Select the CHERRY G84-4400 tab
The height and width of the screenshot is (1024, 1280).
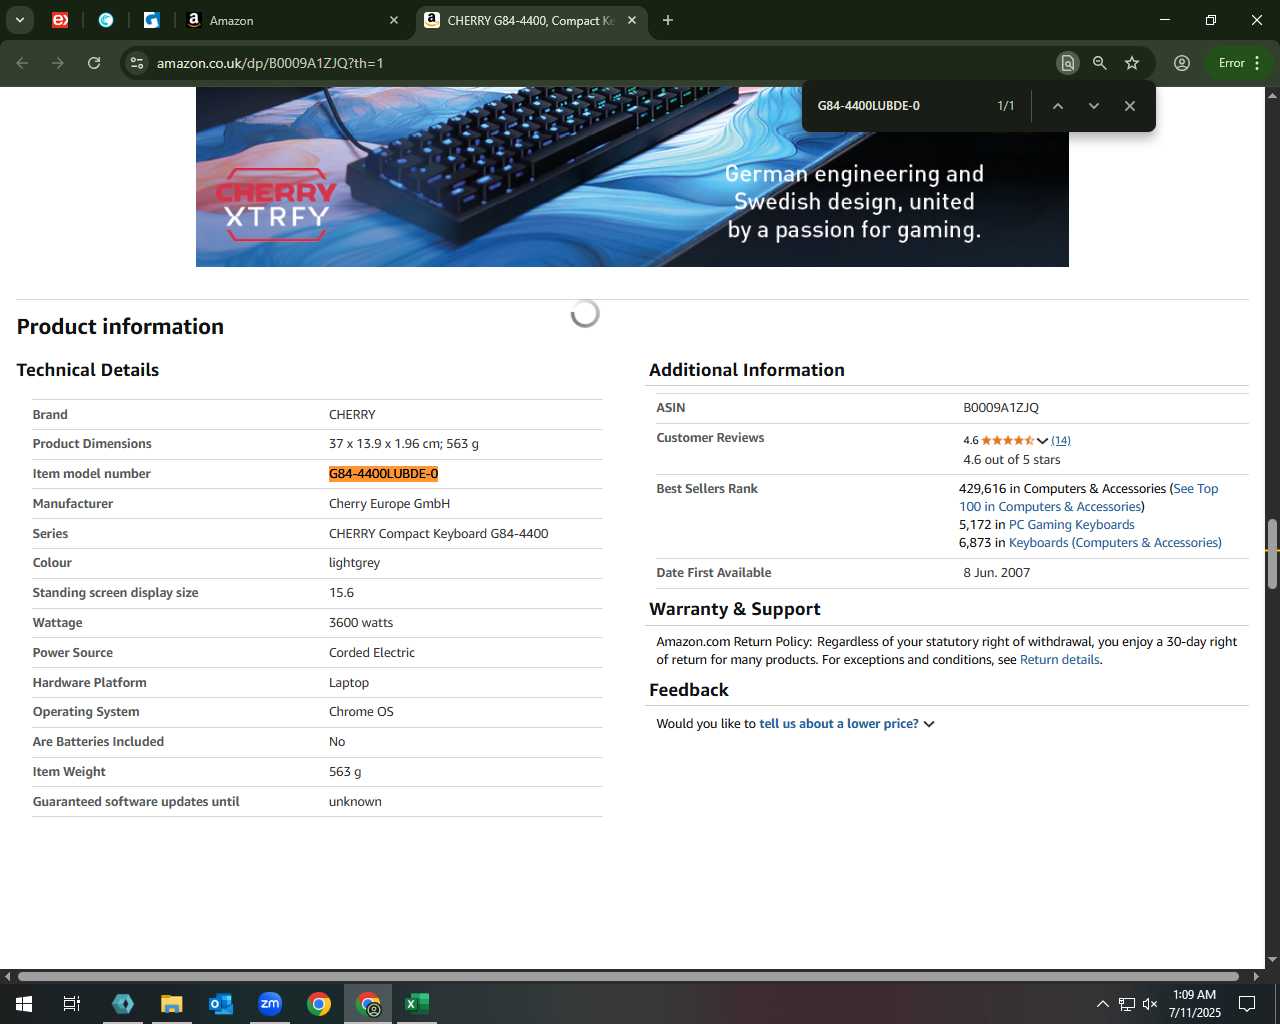pos(530,20)
